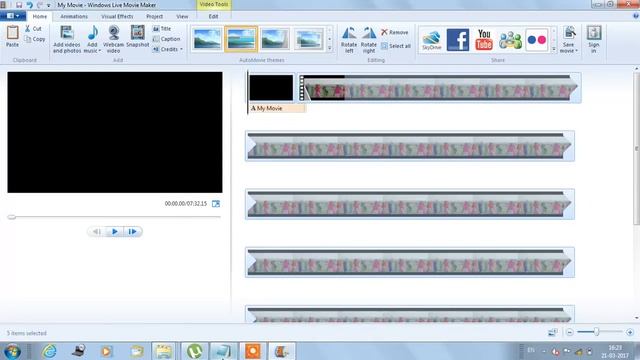
Task: Add a Title to the movie
Action: 162,29
